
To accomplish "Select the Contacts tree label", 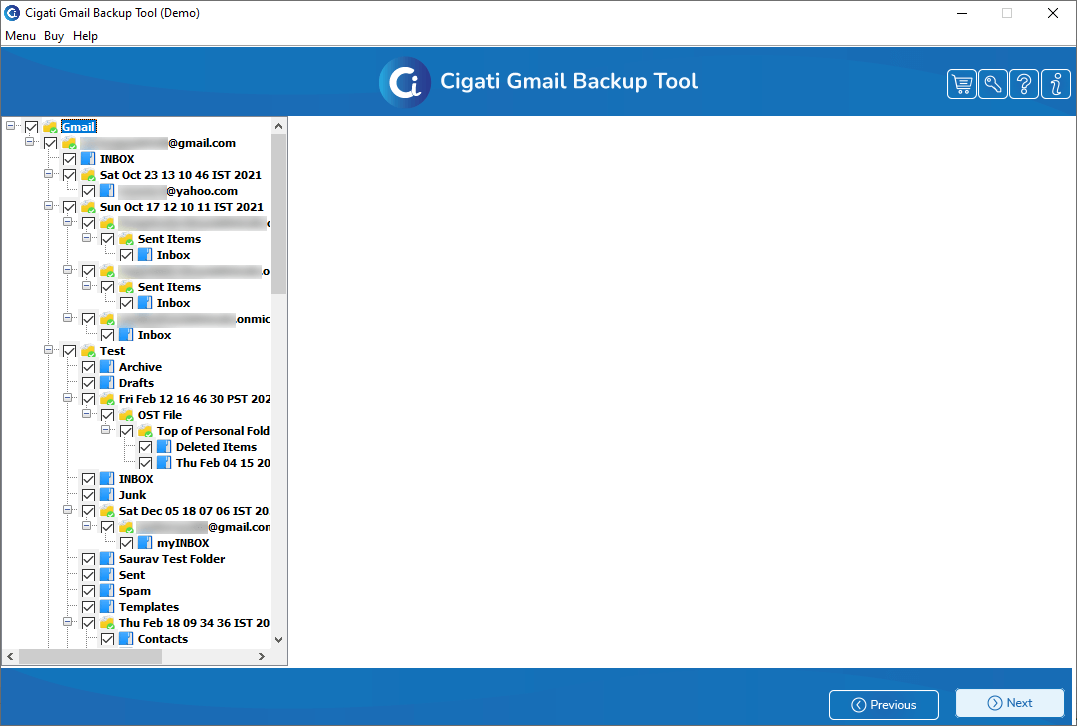I will pos(163,639).
